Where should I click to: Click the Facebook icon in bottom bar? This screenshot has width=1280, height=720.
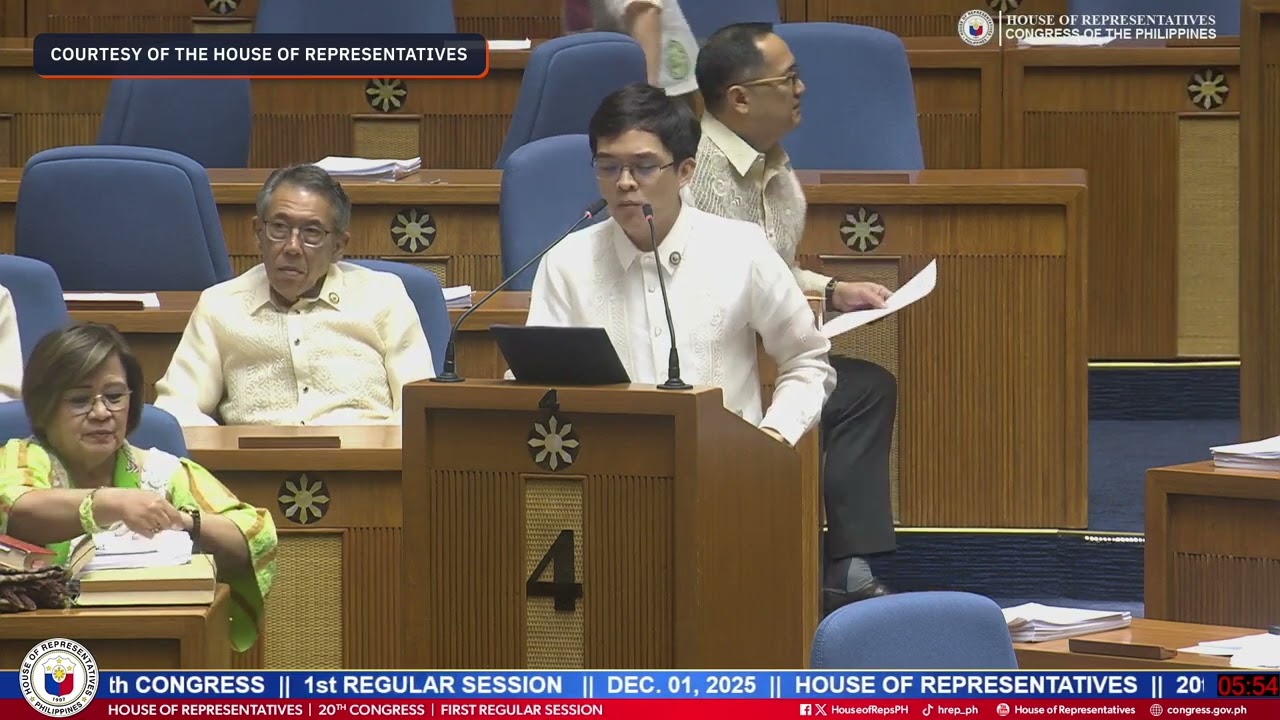click(x=805, y=710)
